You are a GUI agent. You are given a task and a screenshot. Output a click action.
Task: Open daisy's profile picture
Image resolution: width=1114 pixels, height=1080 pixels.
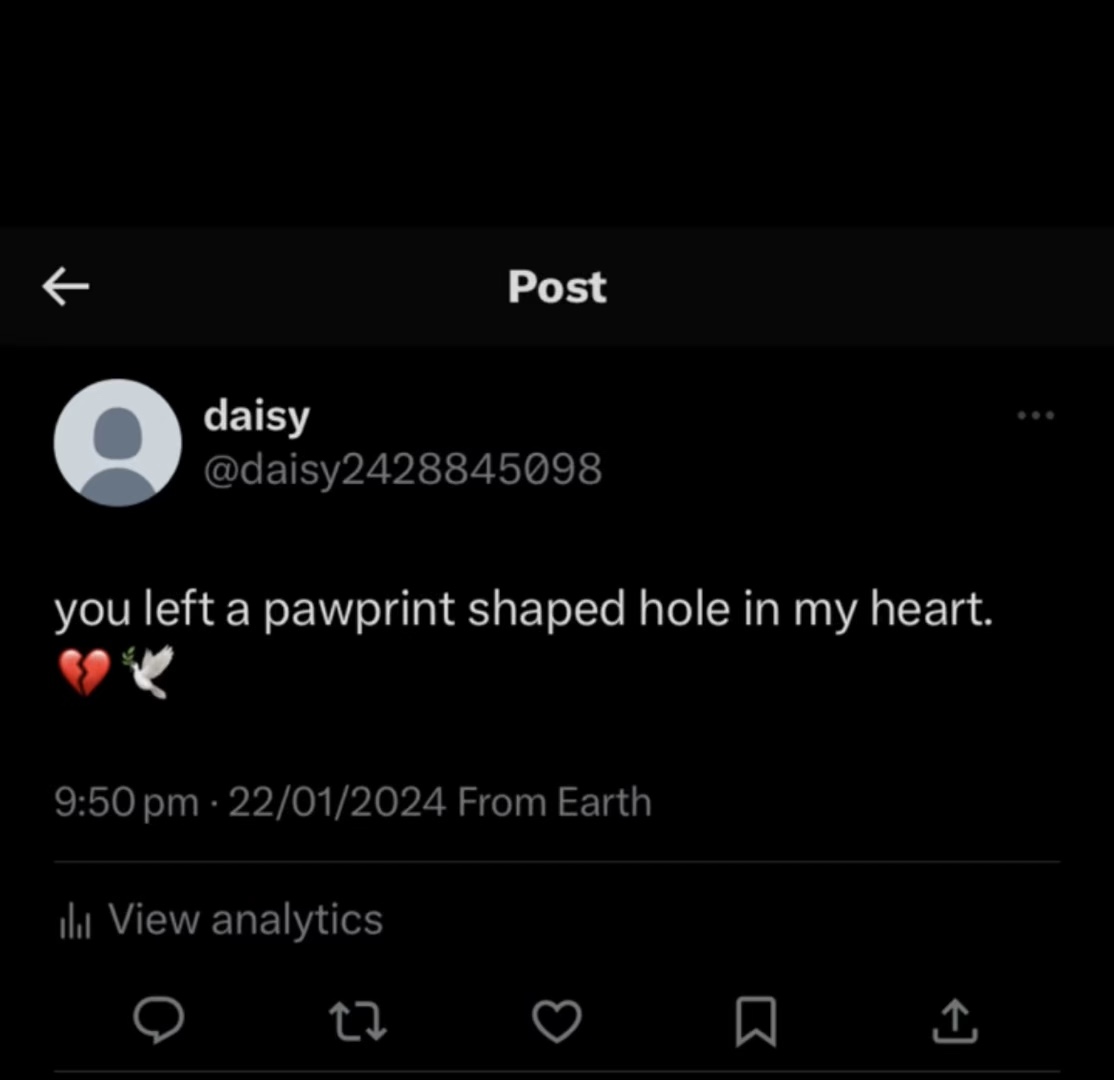tap(117, 442)
